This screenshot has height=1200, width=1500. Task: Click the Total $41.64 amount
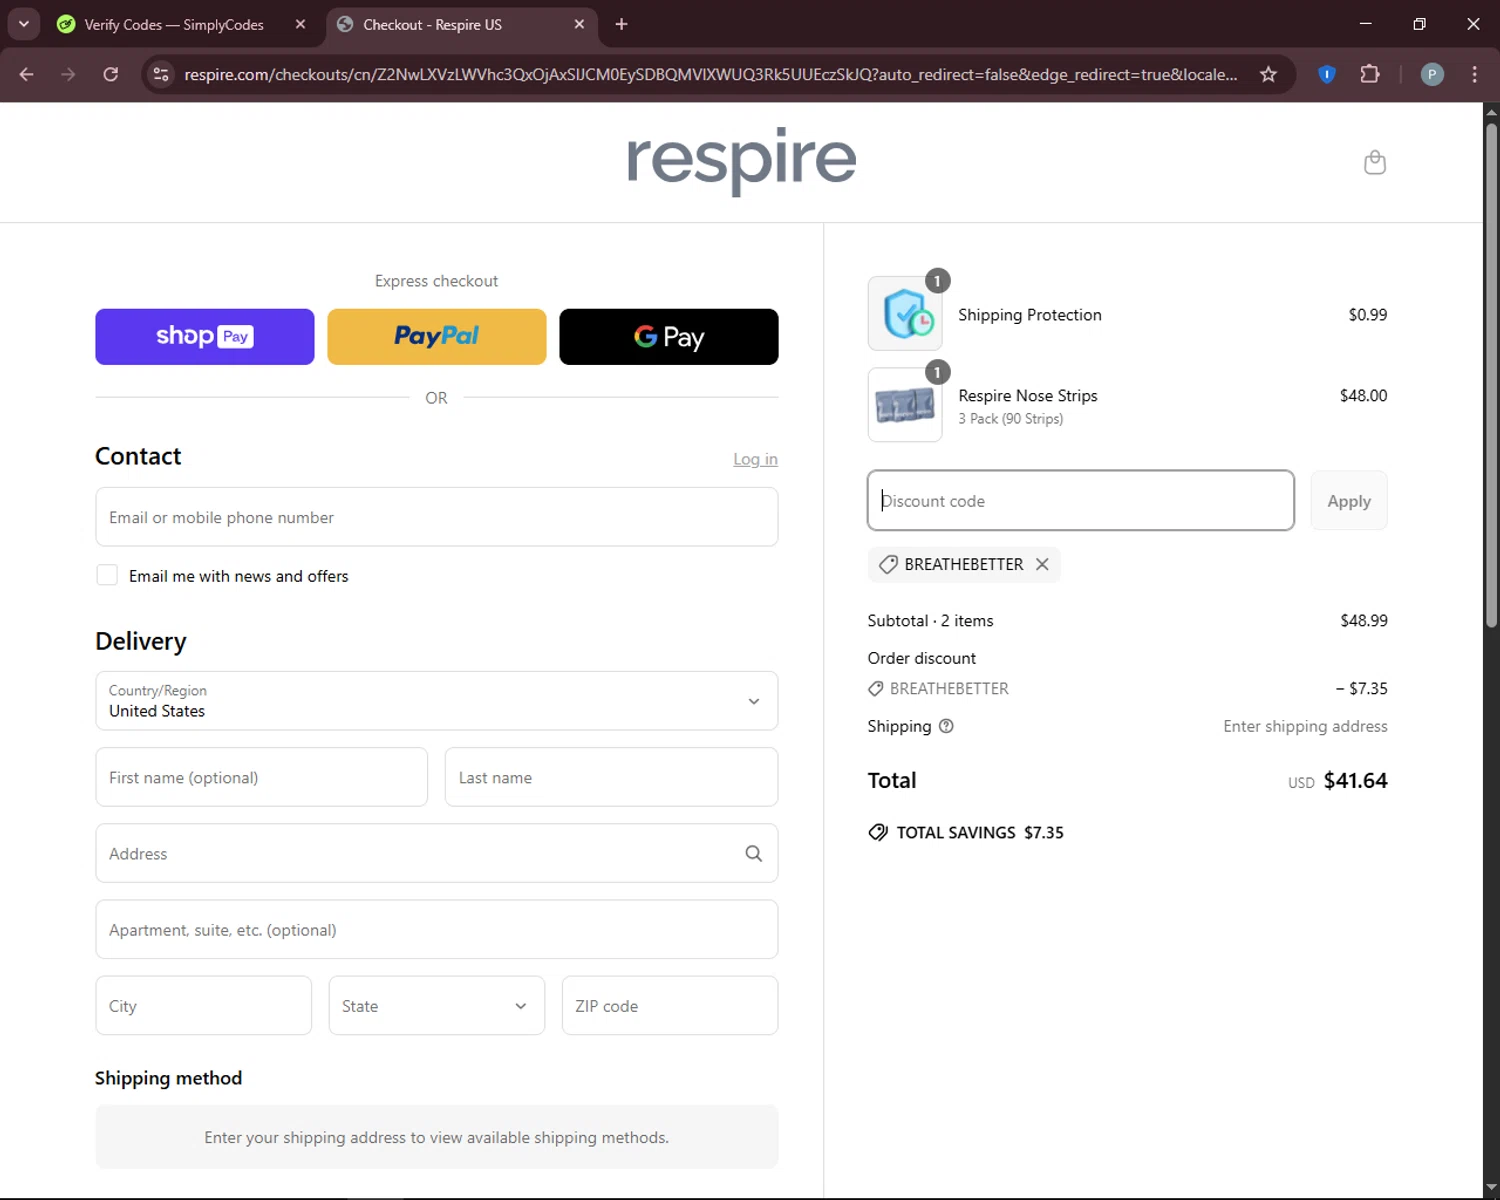tap(1355, 780)
